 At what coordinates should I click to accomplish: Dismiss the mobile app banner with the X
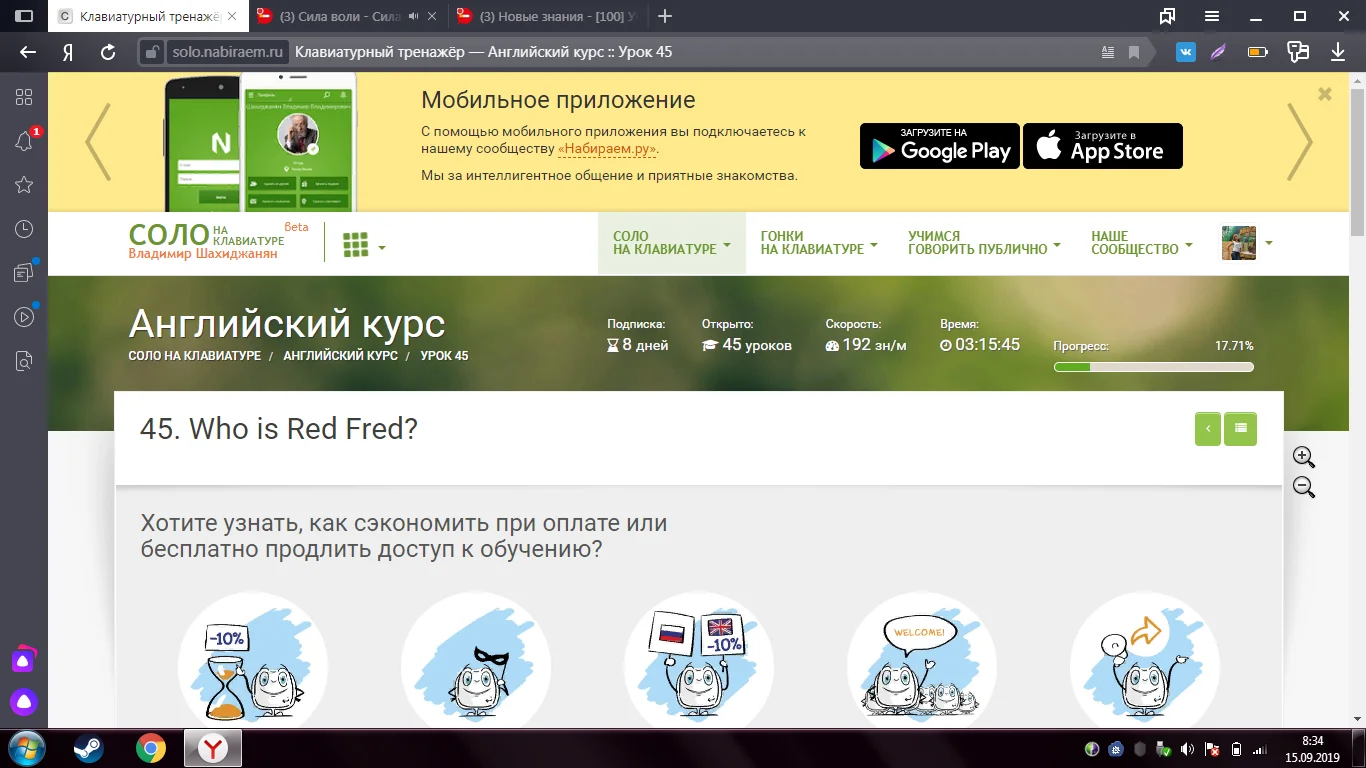[1324, 93]
